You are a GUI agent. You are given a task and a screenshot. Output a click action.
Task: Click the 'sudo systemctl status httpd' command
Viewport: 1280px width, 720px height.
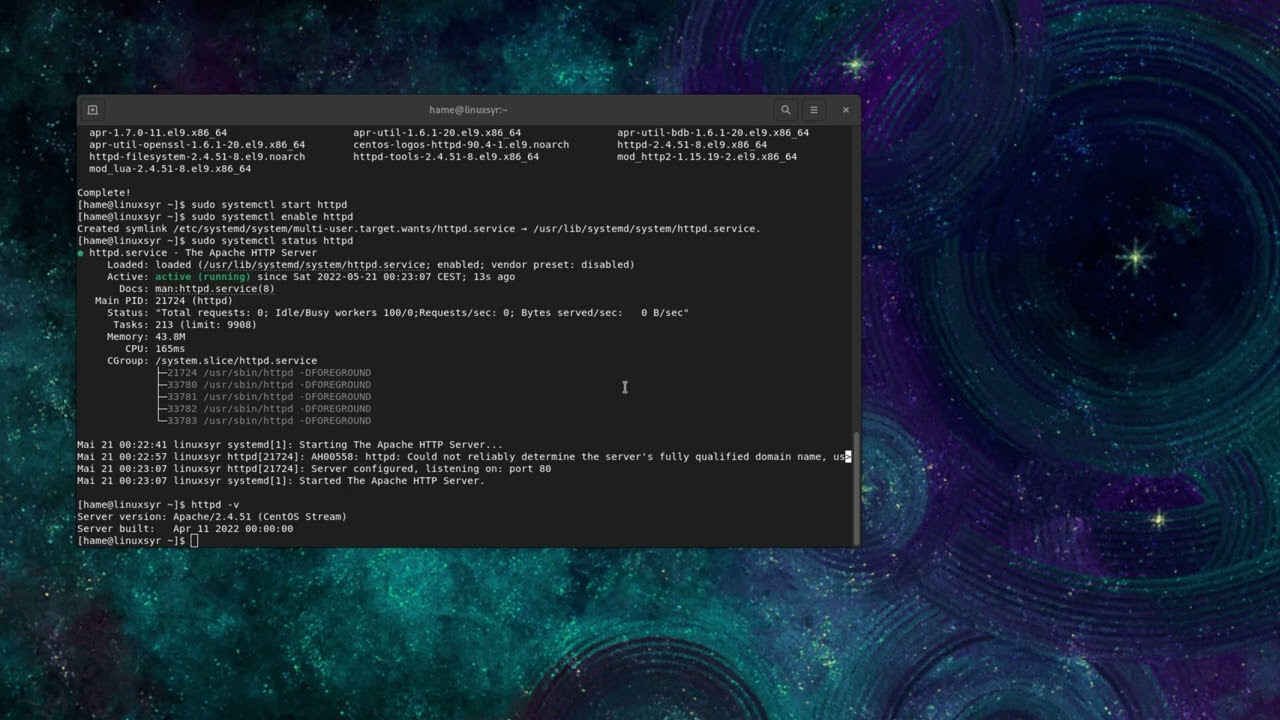(272, 241)
